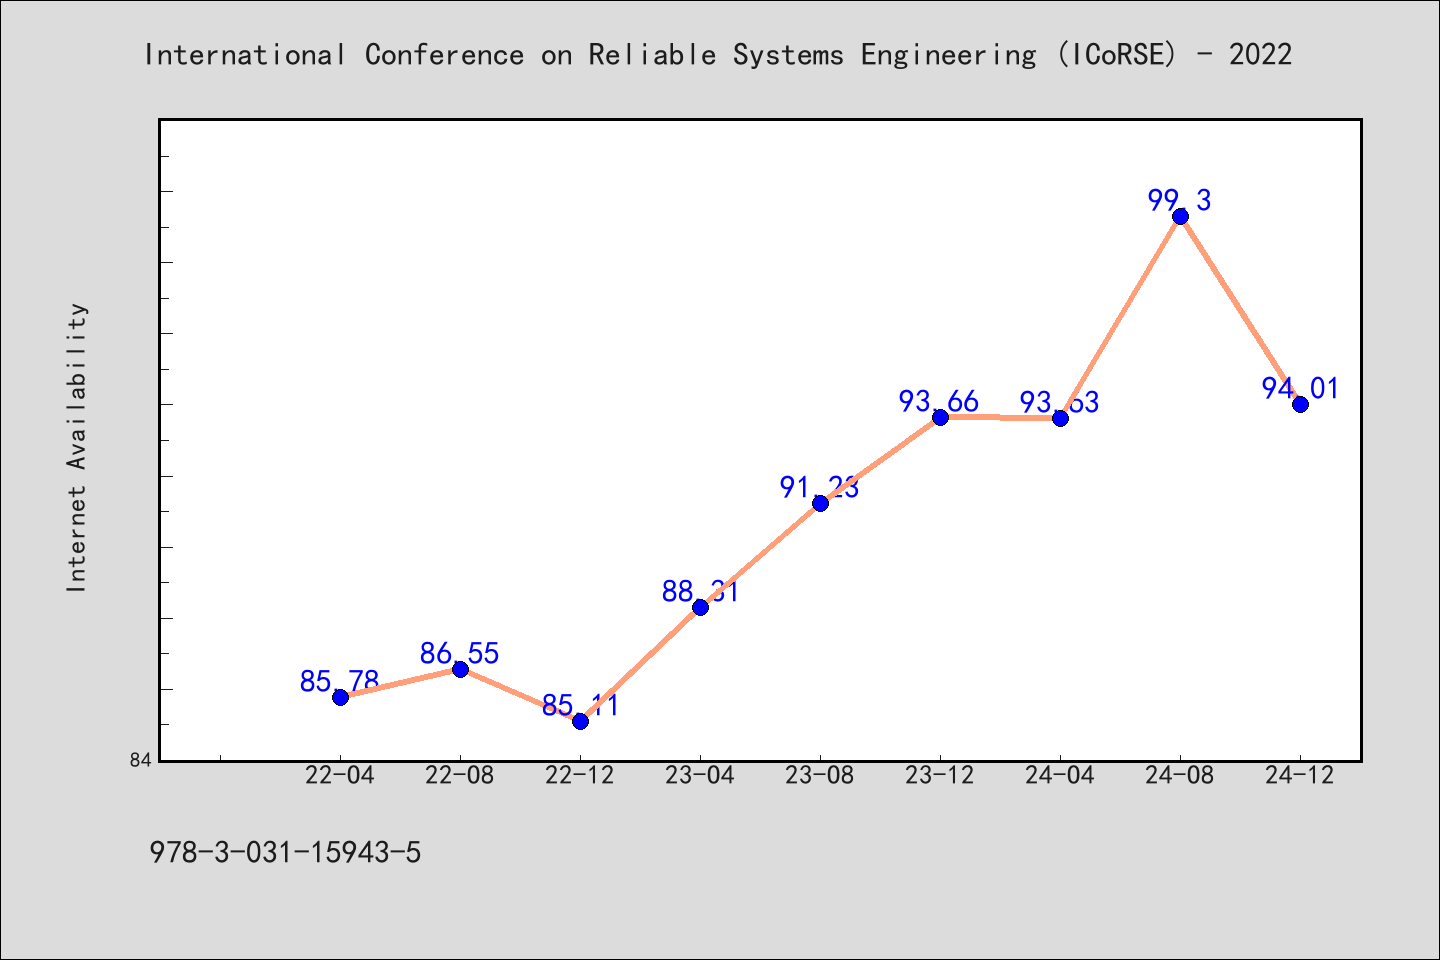The image size is (1440, 960).
Task: Click the 23-08 x-axis label
Action: pos(820,775)
